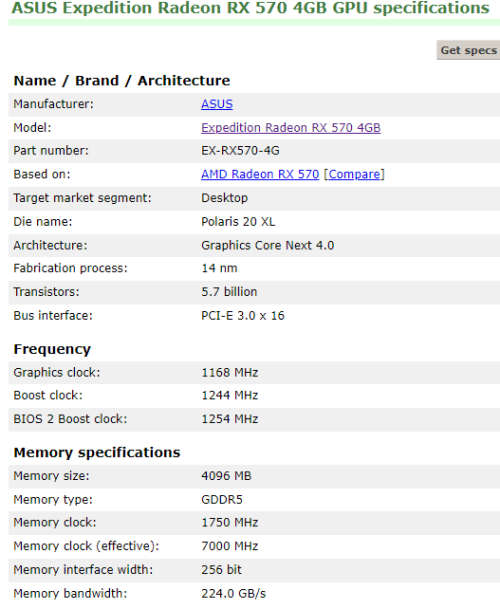Click the Compare link

354,174
